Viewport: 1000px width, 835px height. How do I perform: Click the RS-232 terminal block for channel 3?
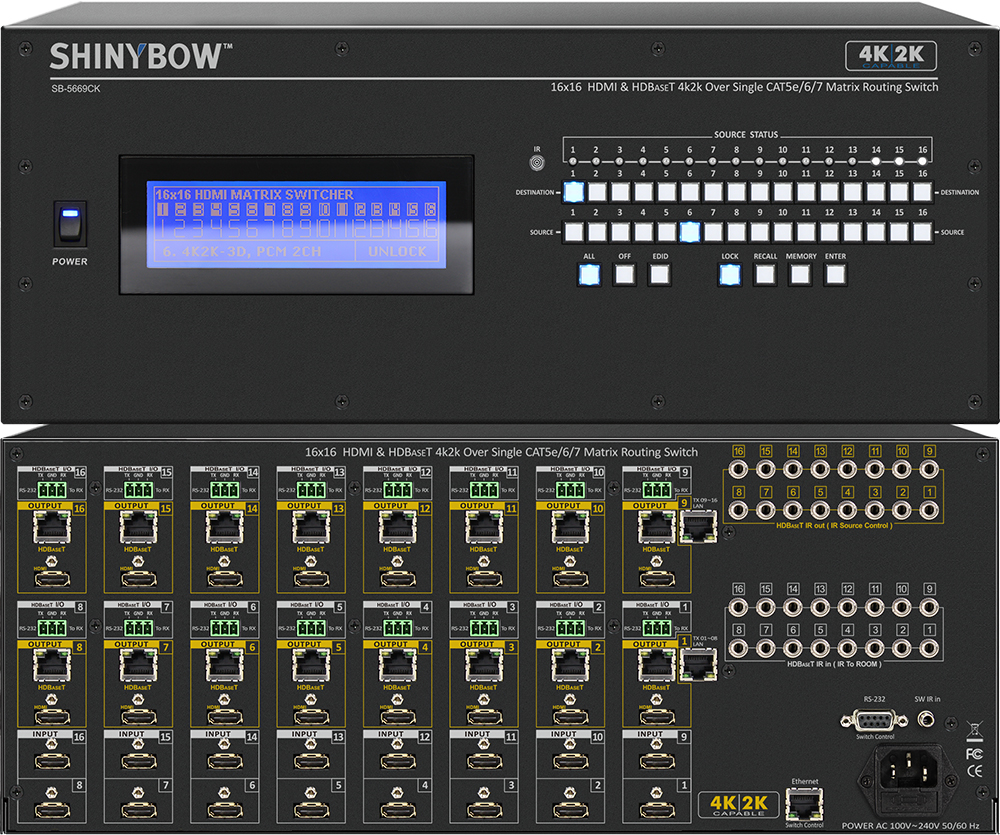click(x=484, y=628)
